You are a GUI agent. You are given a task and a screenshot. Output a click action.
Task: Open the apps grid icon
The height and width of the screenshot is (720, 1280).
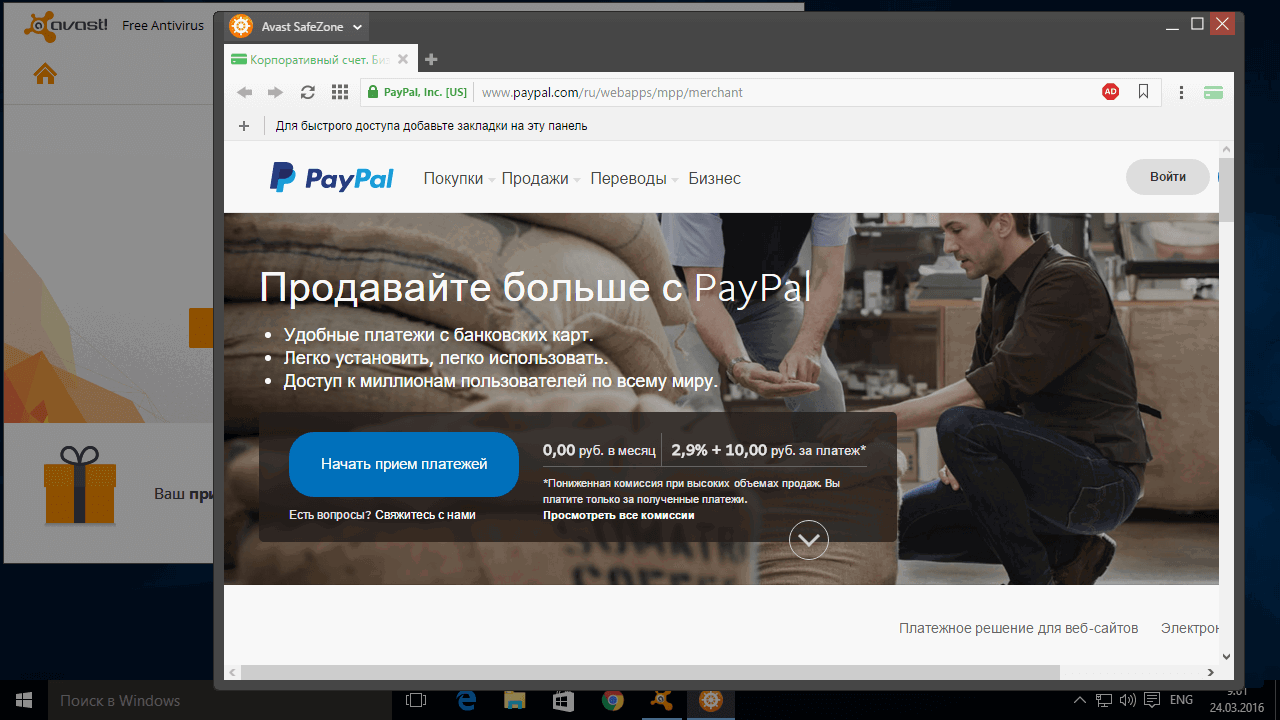click(x=339, y=91)
